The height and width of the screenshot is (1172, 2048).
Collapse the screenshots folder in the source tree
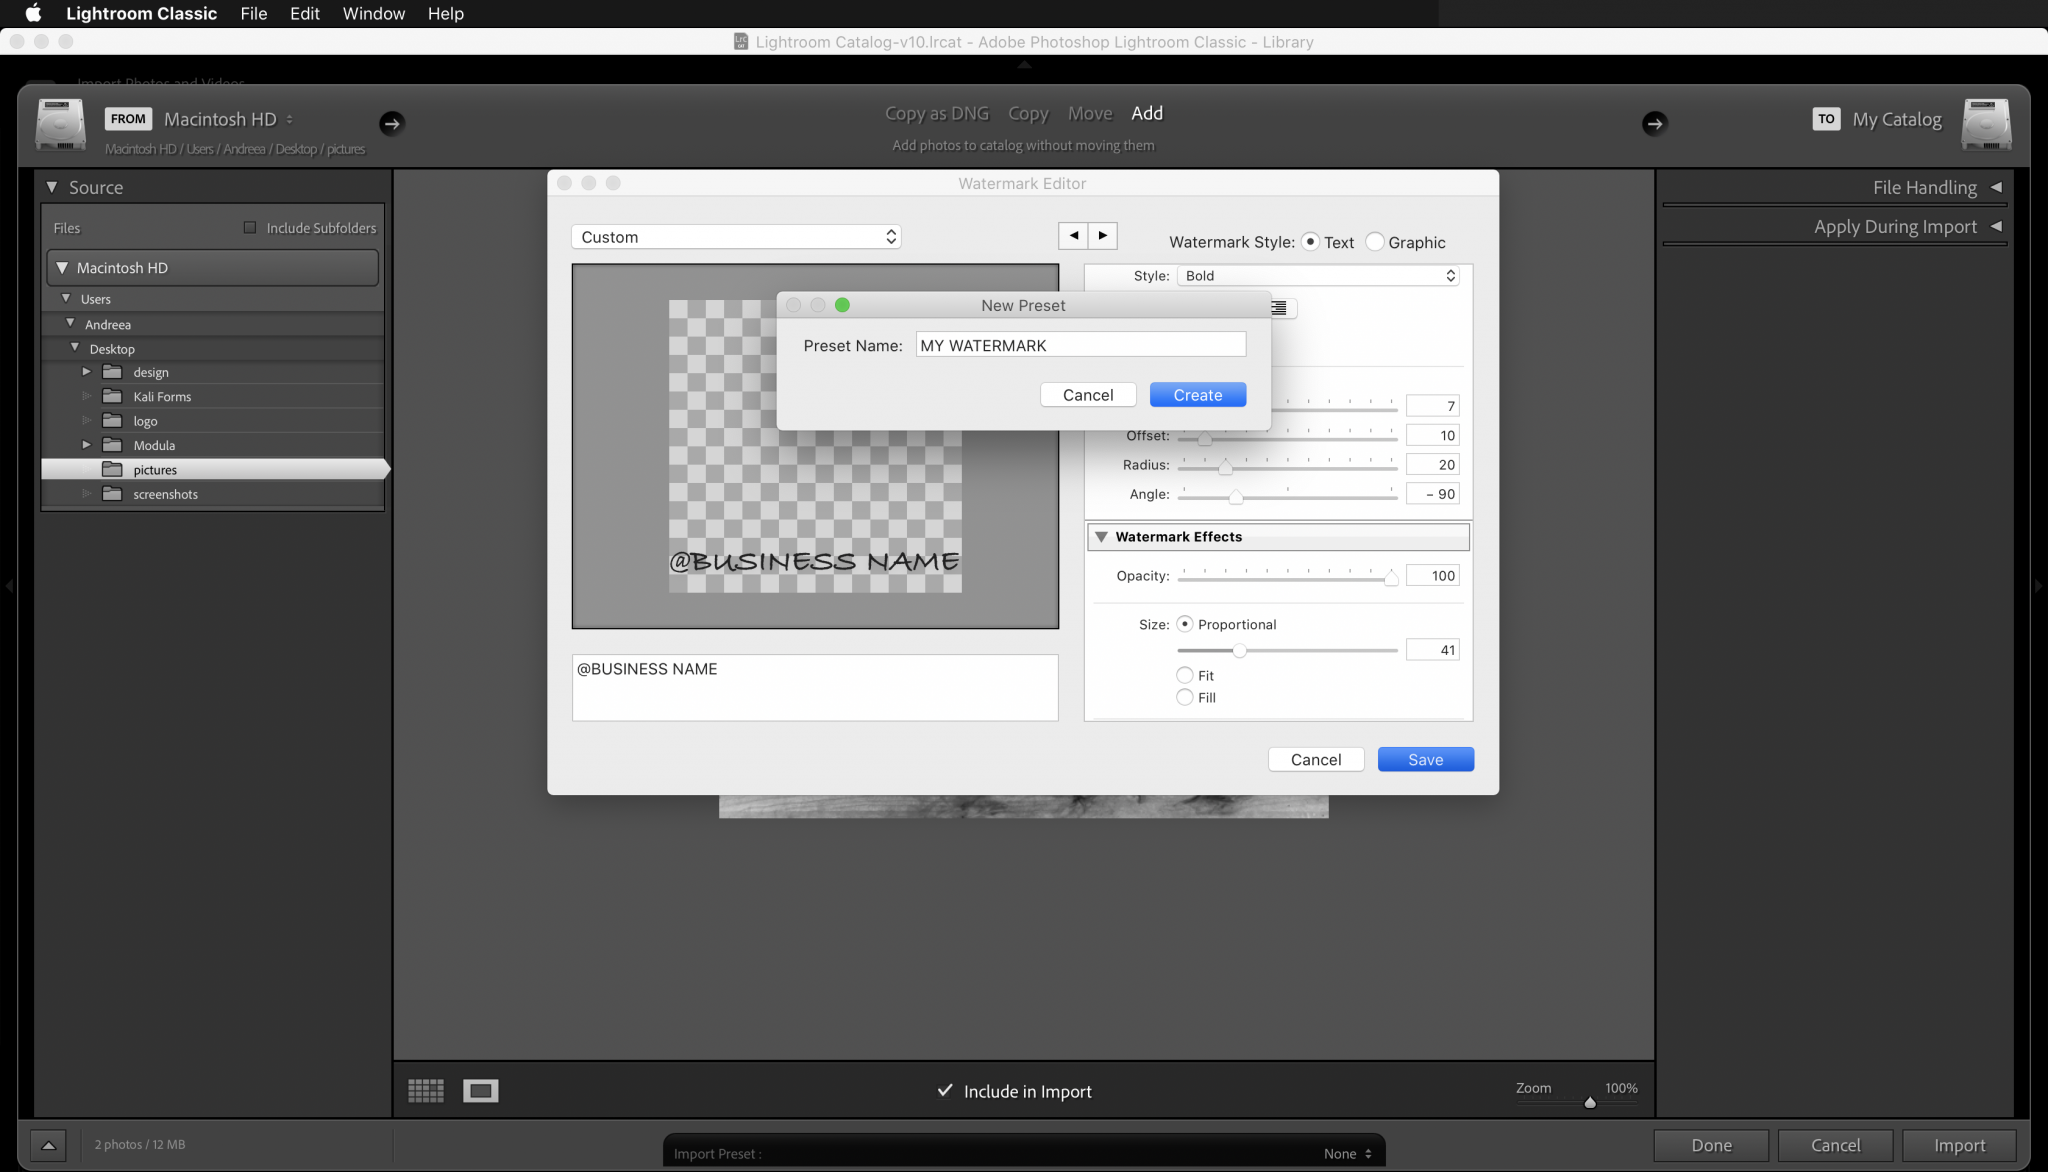[86, 493]
